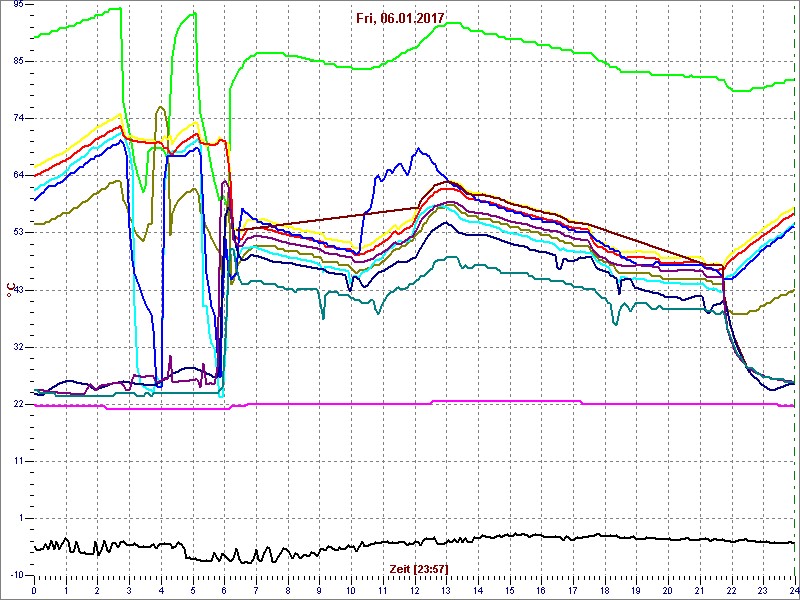Click hour 3 on the time axis
800x600 pixels.
[x=129, y=589]
